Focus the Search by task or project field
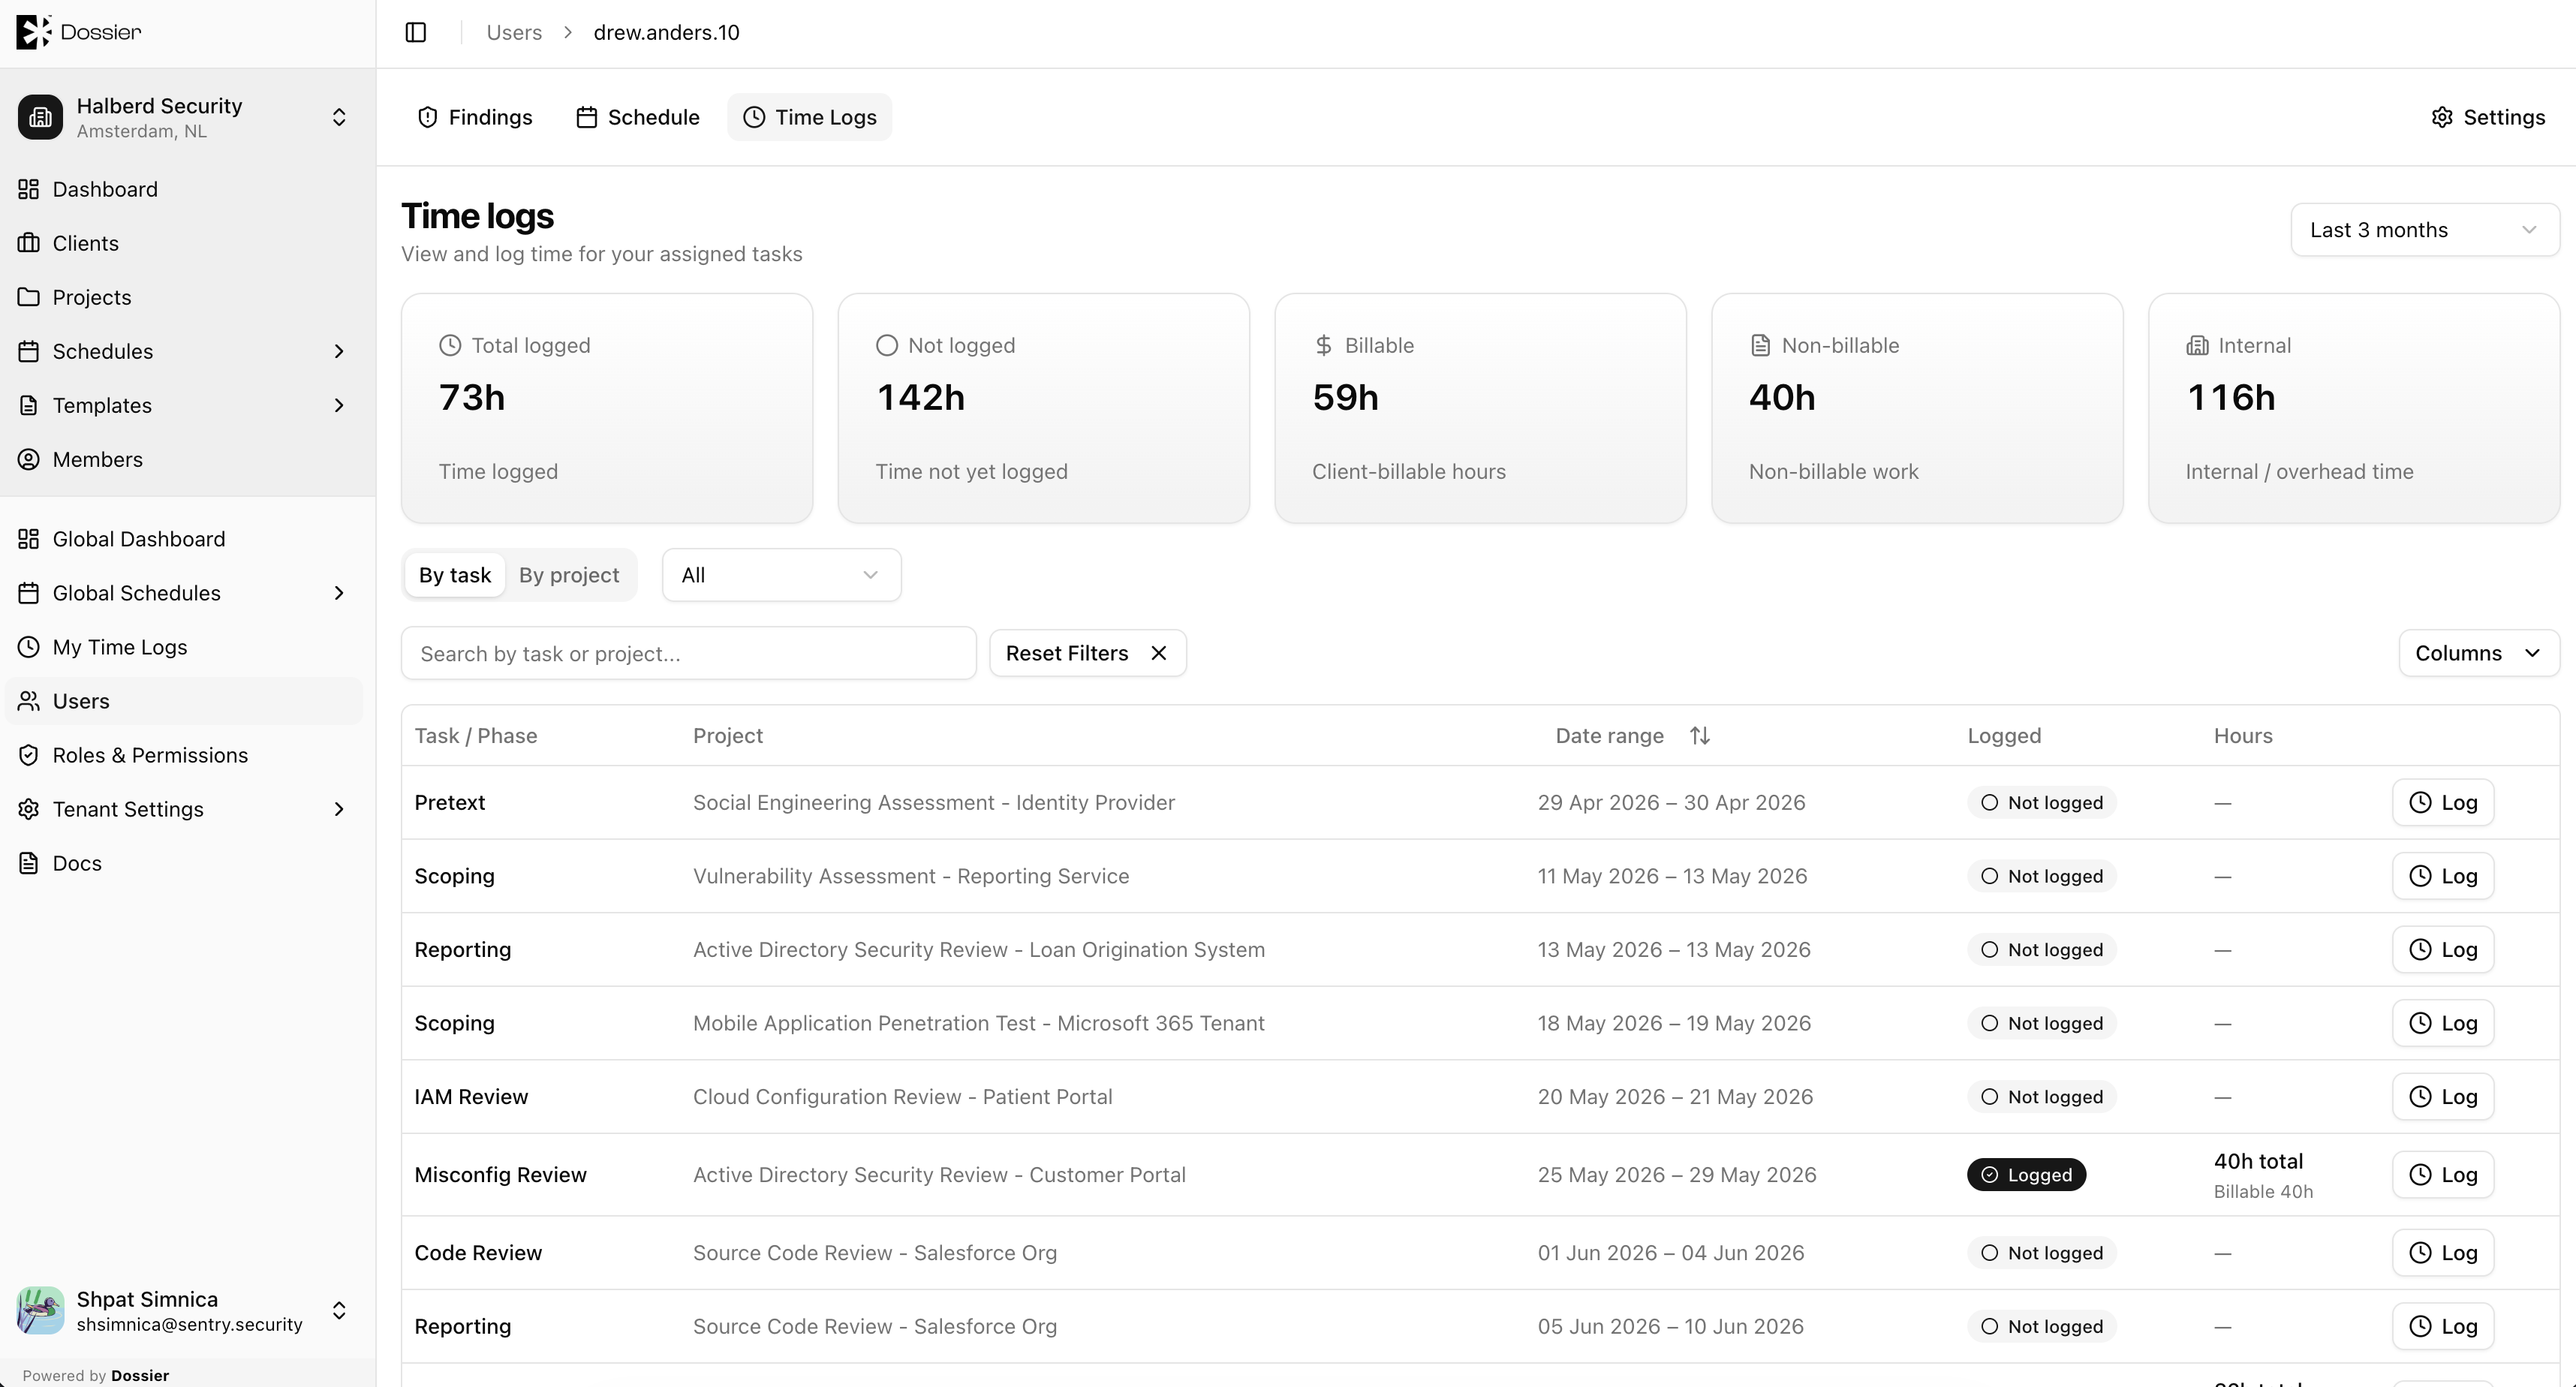The width and height of the screenshot is (2576, 1387). (x=689, y=653)
